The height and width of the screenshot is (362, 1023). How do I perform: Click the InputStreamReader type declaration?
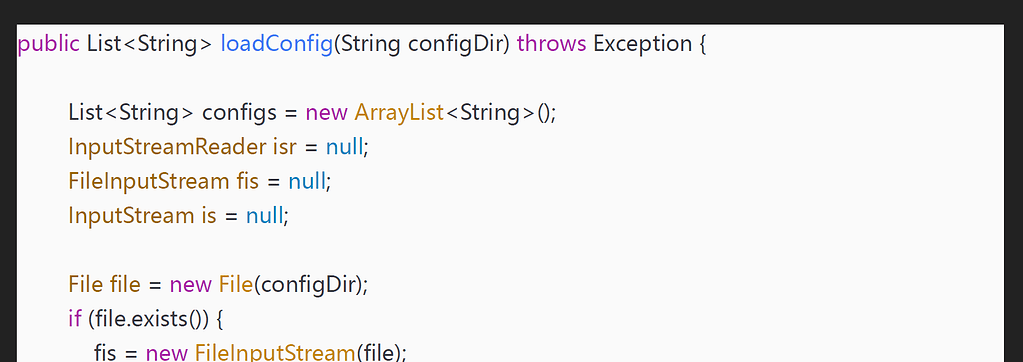167,147
